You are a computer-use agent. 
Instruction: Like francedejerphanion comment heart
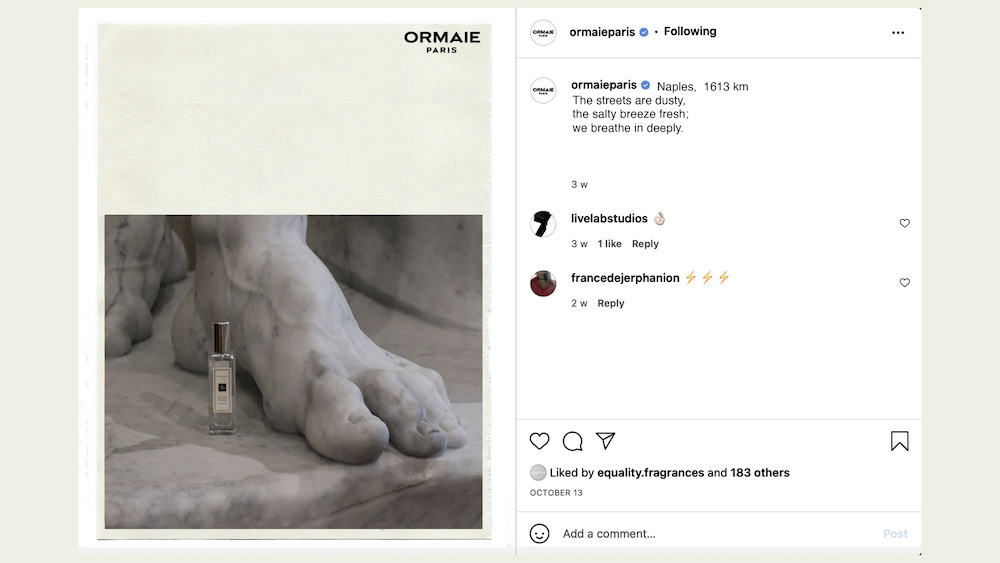[904, 282]
